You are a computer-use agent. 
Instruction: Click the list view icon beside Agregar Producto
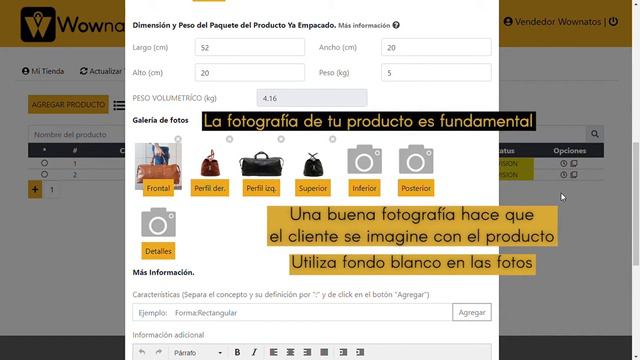pyautogui.click(x=119, y=105)
